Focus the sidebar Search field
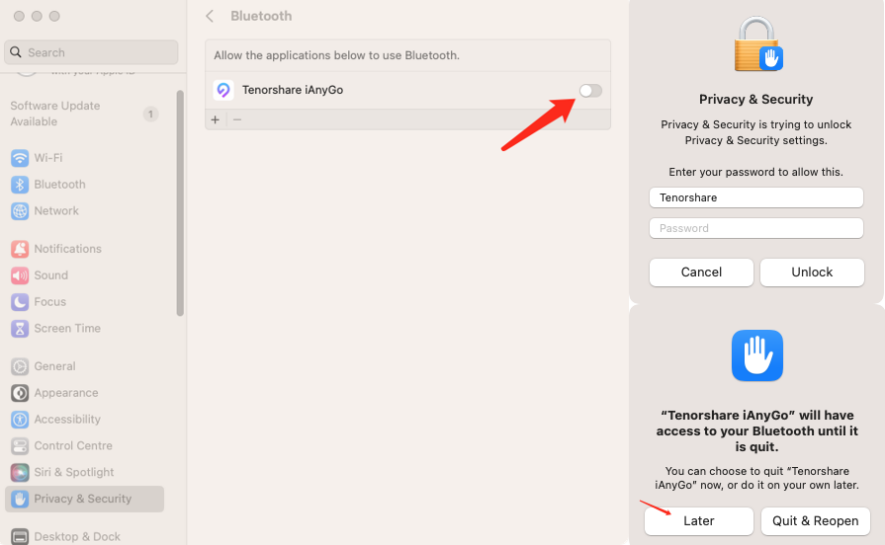The height and width of the screenshot is (545, 885). click(91, 52)
